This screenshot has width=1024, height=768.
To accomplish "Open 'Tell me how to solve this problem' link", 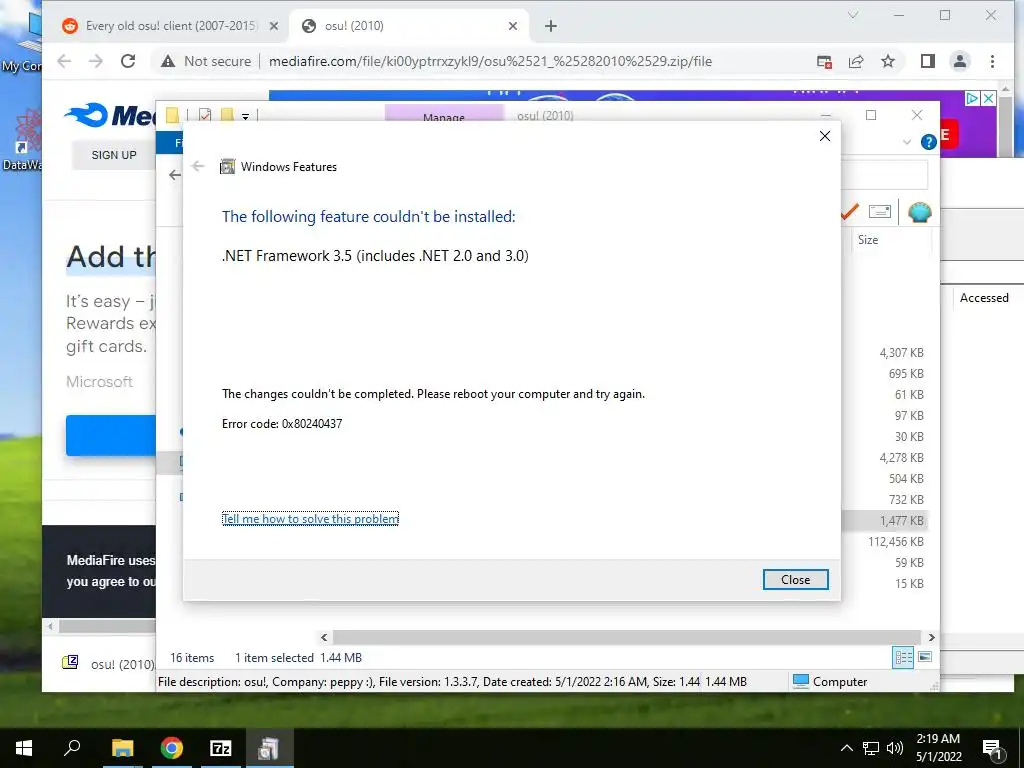I will (310, 519).
